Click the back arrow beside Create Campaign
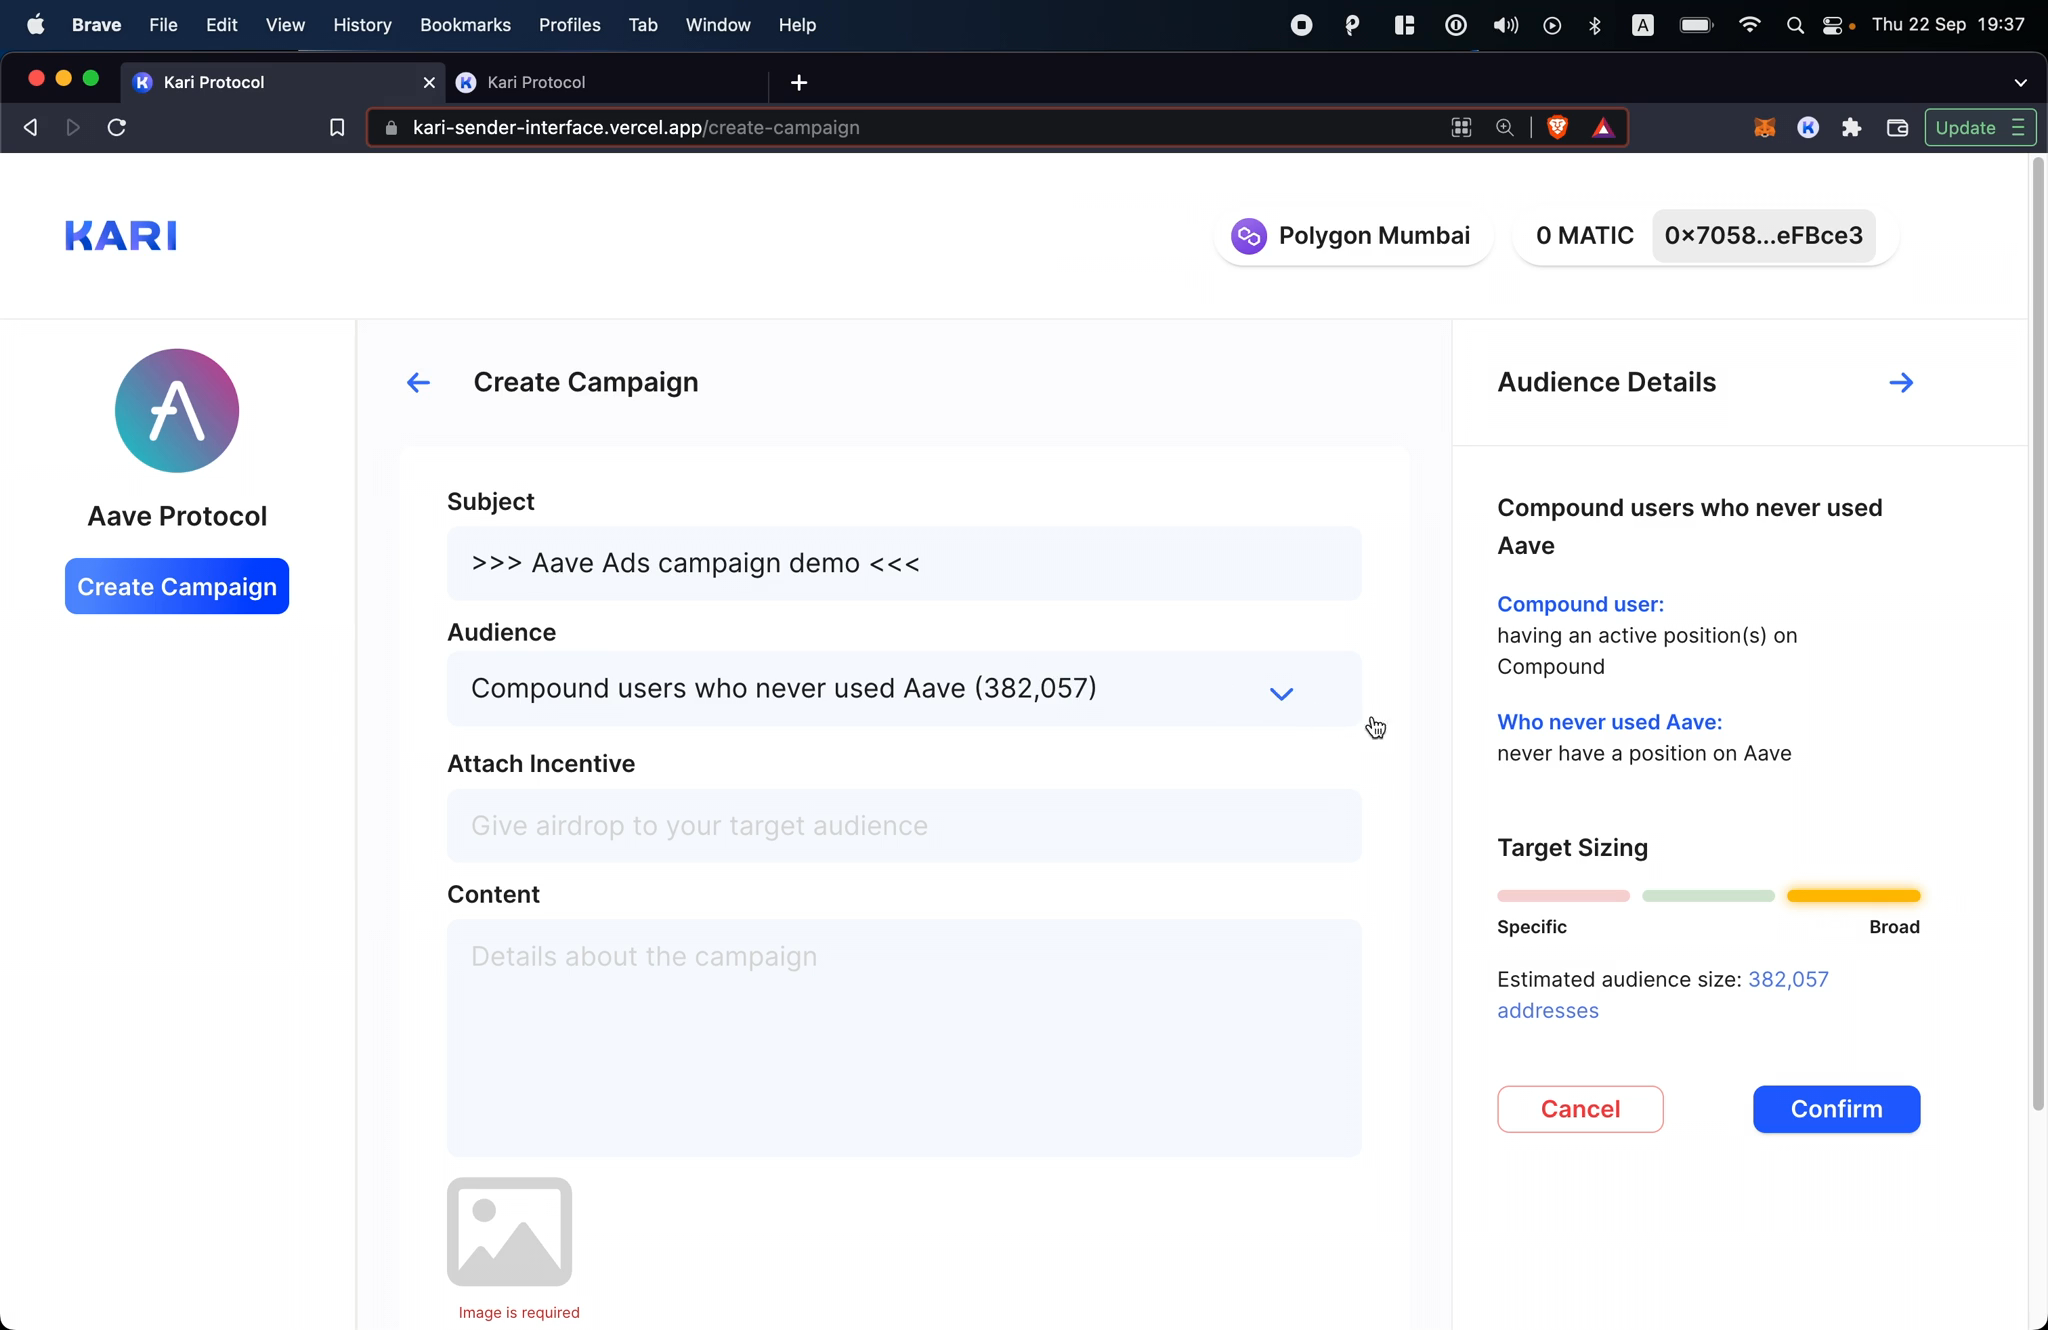Viewport: 2048px width, 1330px height. [418, 382]
